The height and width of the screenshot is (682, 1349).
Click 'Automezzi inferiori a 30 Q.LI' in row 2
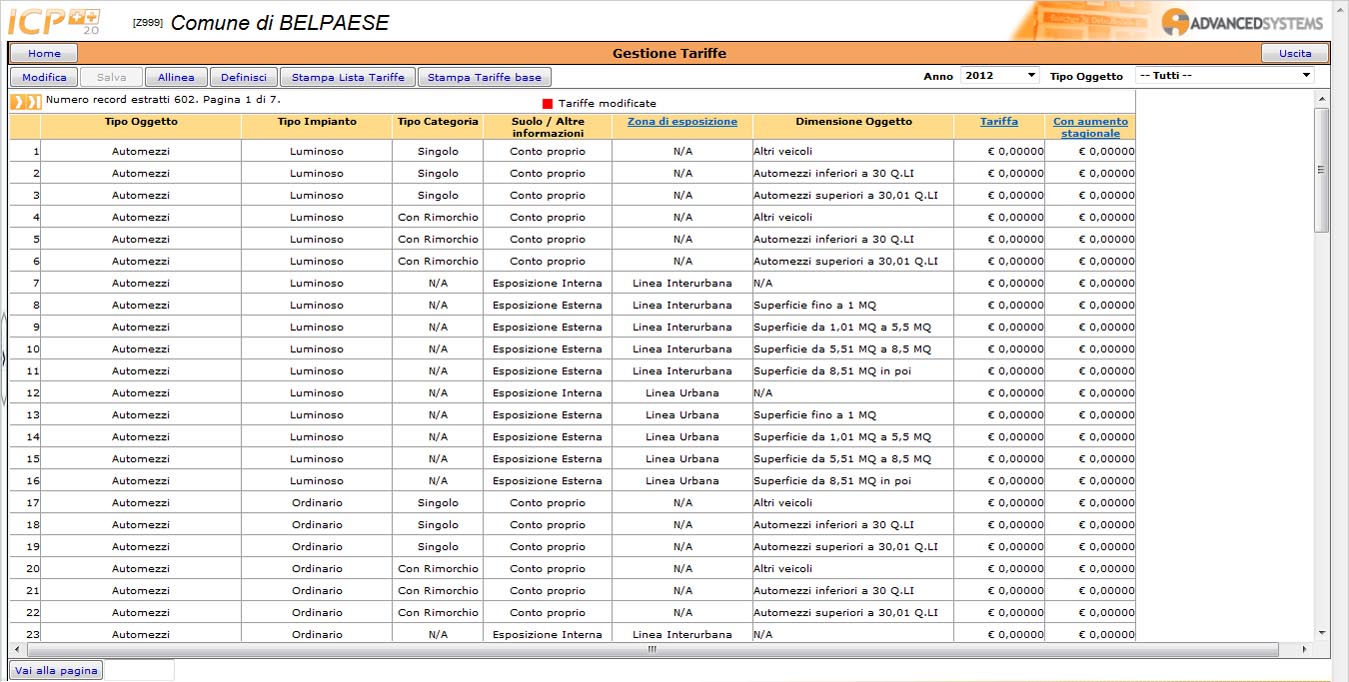pos(833,173)
